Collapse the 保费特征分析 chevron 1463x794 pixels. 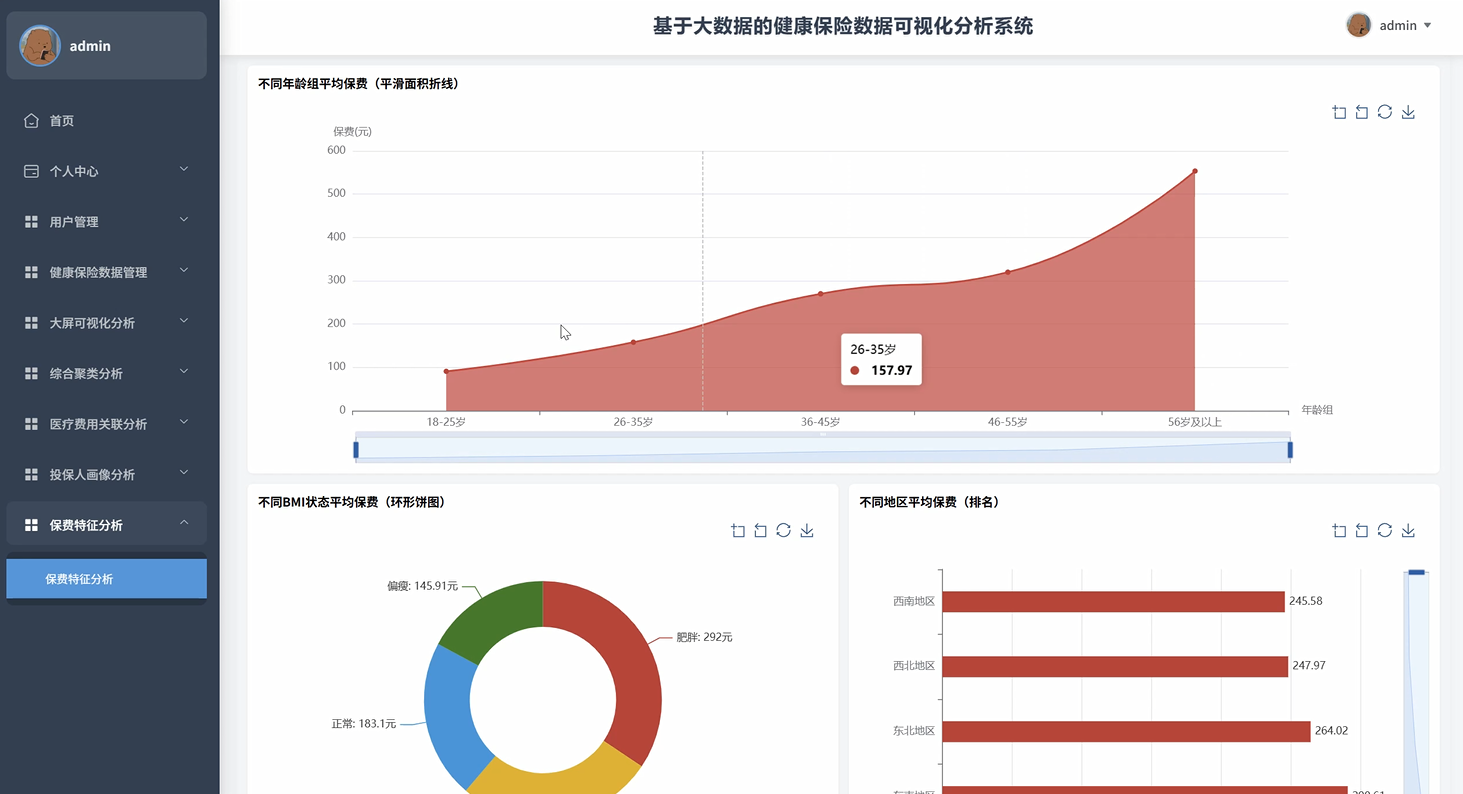pyautogui.click(x=184, y=523)
